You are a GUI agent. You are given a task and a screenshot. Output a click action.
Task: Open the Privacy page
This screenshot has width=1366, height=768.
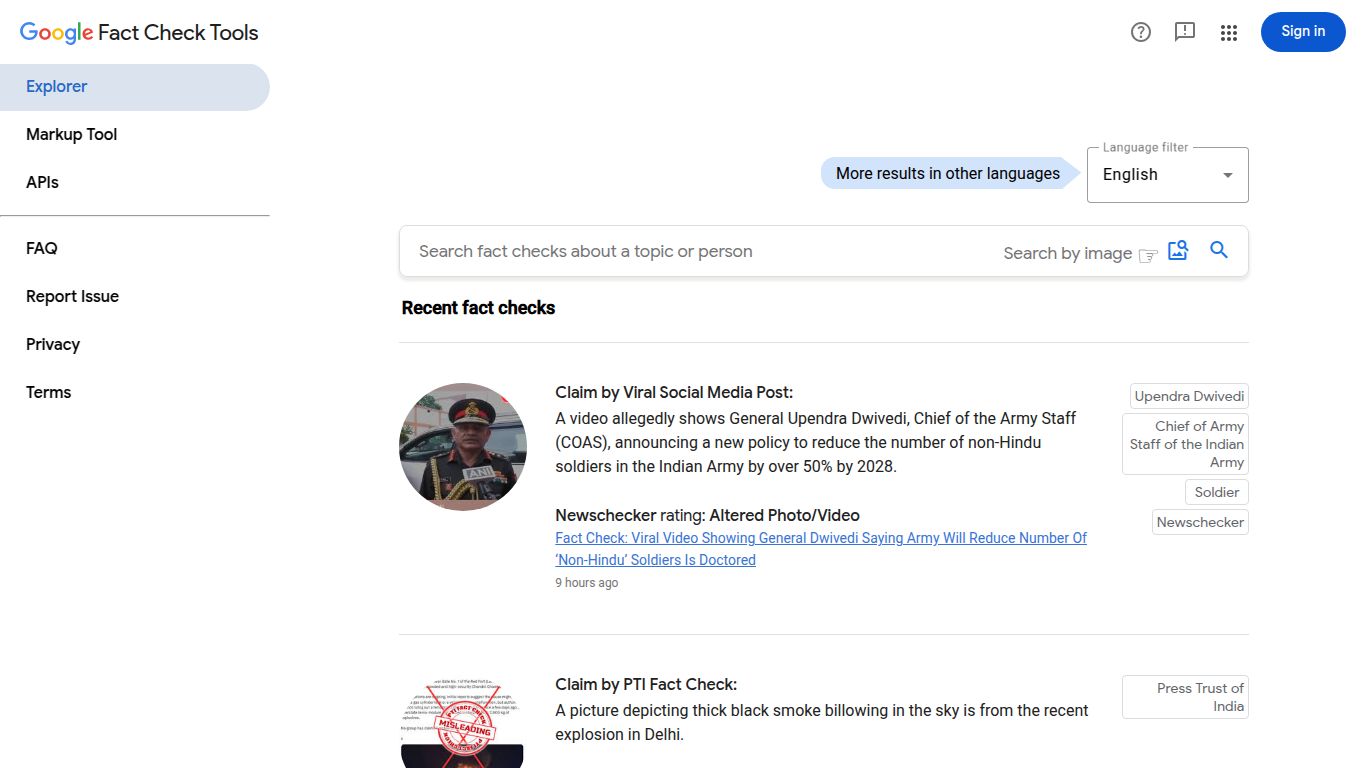coord(53,345)
